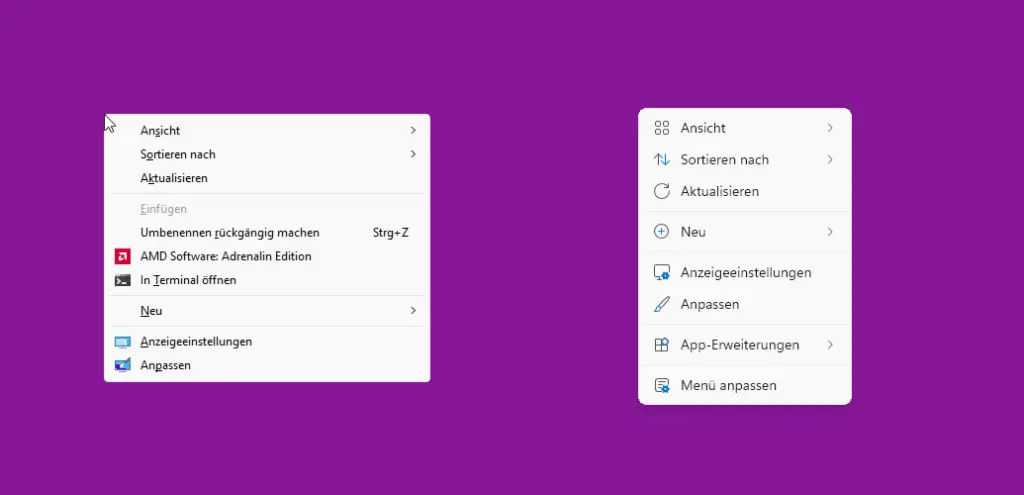Screen dimensions: 1024x495
Task: Open Anzeigeeinstellungen in the classic menu
Action: point(267,342)
